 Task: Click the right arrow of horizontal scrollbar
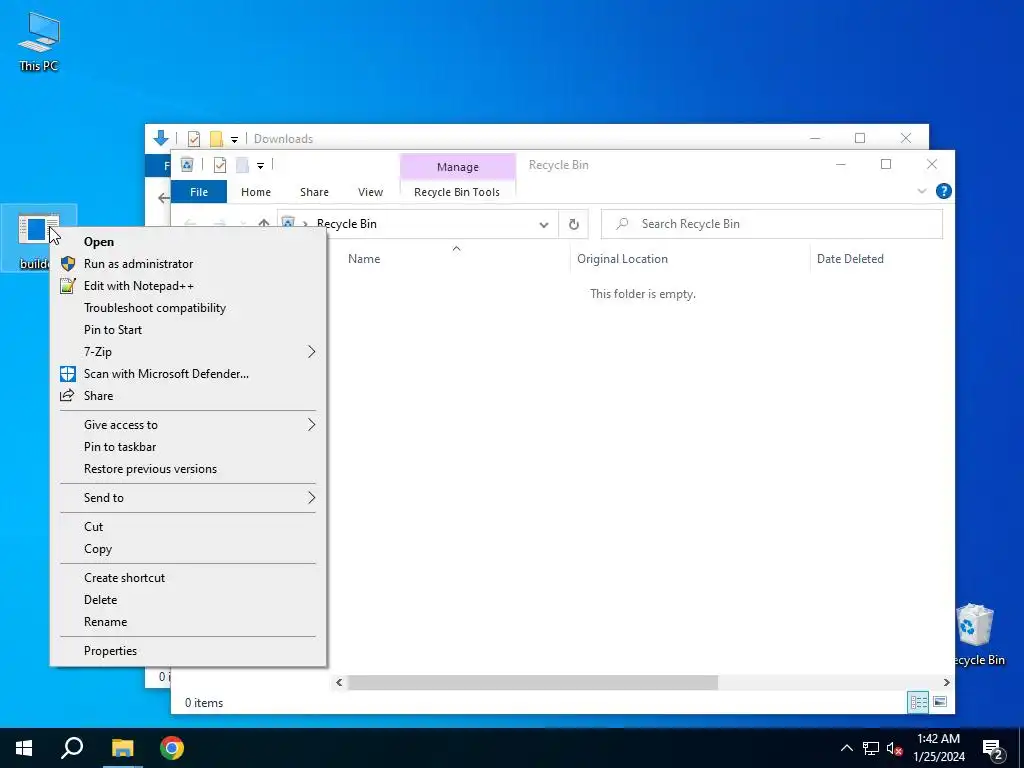946,682
